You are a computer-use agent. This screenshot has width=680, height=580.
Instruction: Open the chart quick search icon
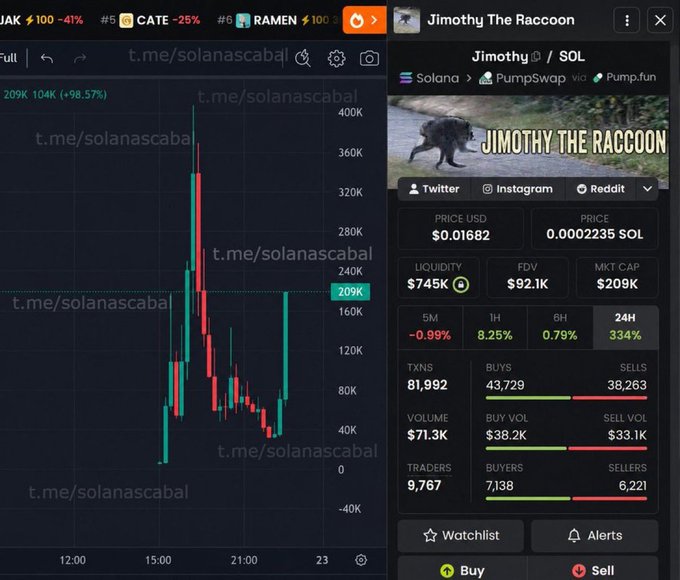pyautogui.click(x=303, y=58)
